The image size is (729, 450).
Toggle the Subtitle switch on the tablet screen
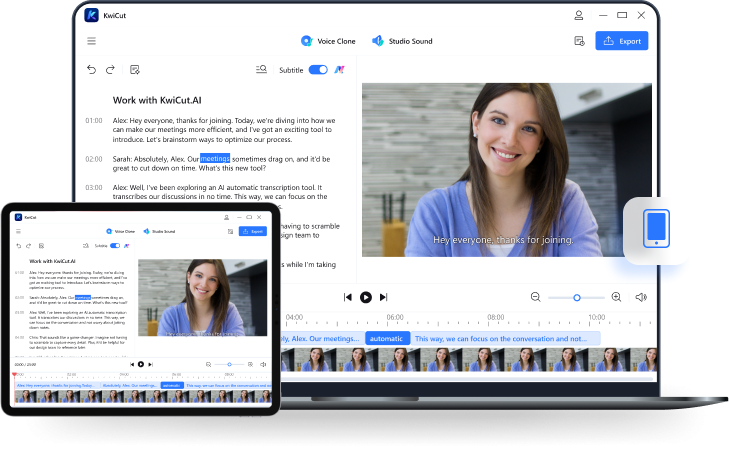click(x=115, y=245)
